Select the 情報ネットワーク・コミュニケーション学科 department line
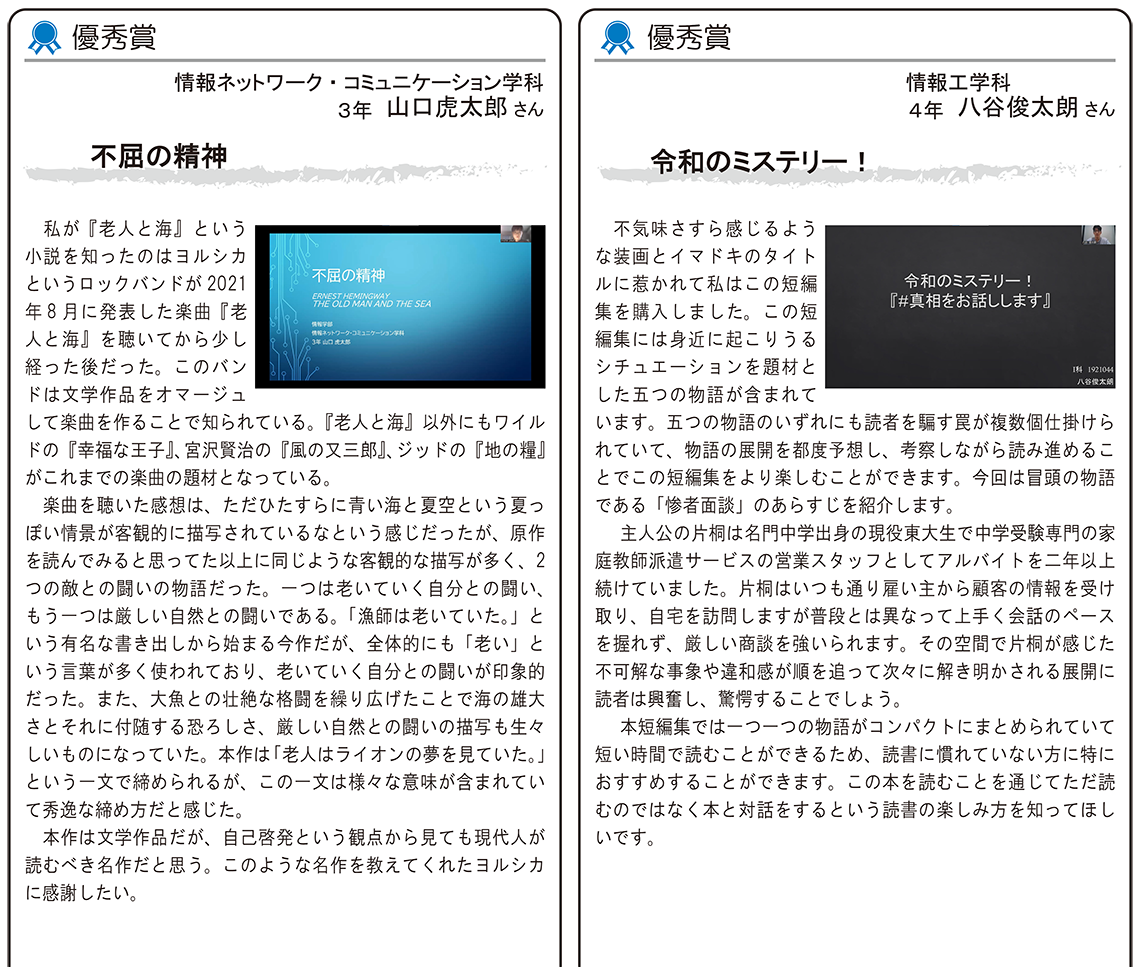Screen dimensions: 1140x967 tap(360, 82)
